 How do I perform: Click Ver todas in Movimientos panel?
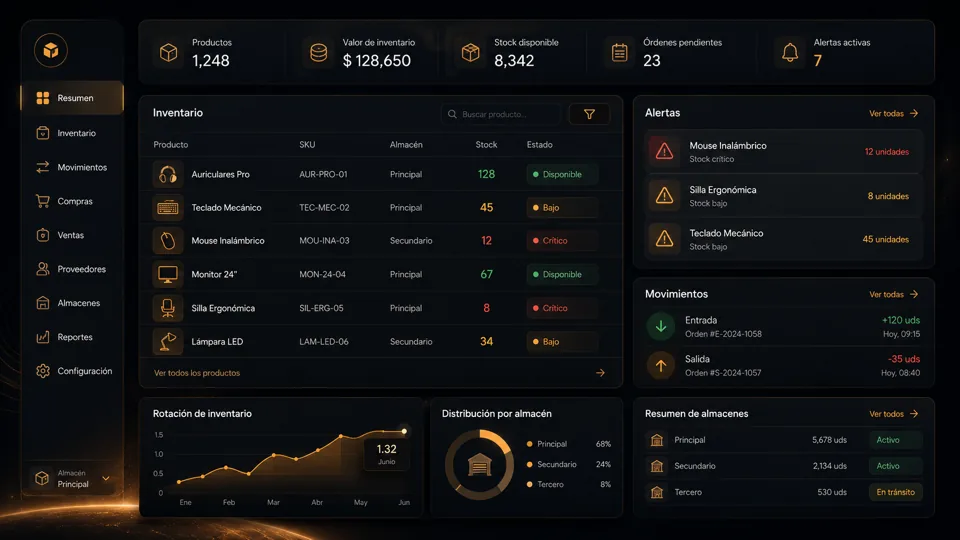point(893,294)
